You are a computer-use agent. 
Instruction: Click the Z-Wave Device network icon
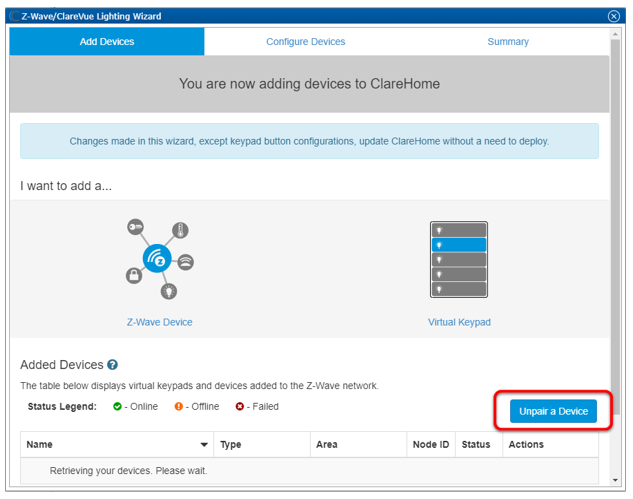160,259
